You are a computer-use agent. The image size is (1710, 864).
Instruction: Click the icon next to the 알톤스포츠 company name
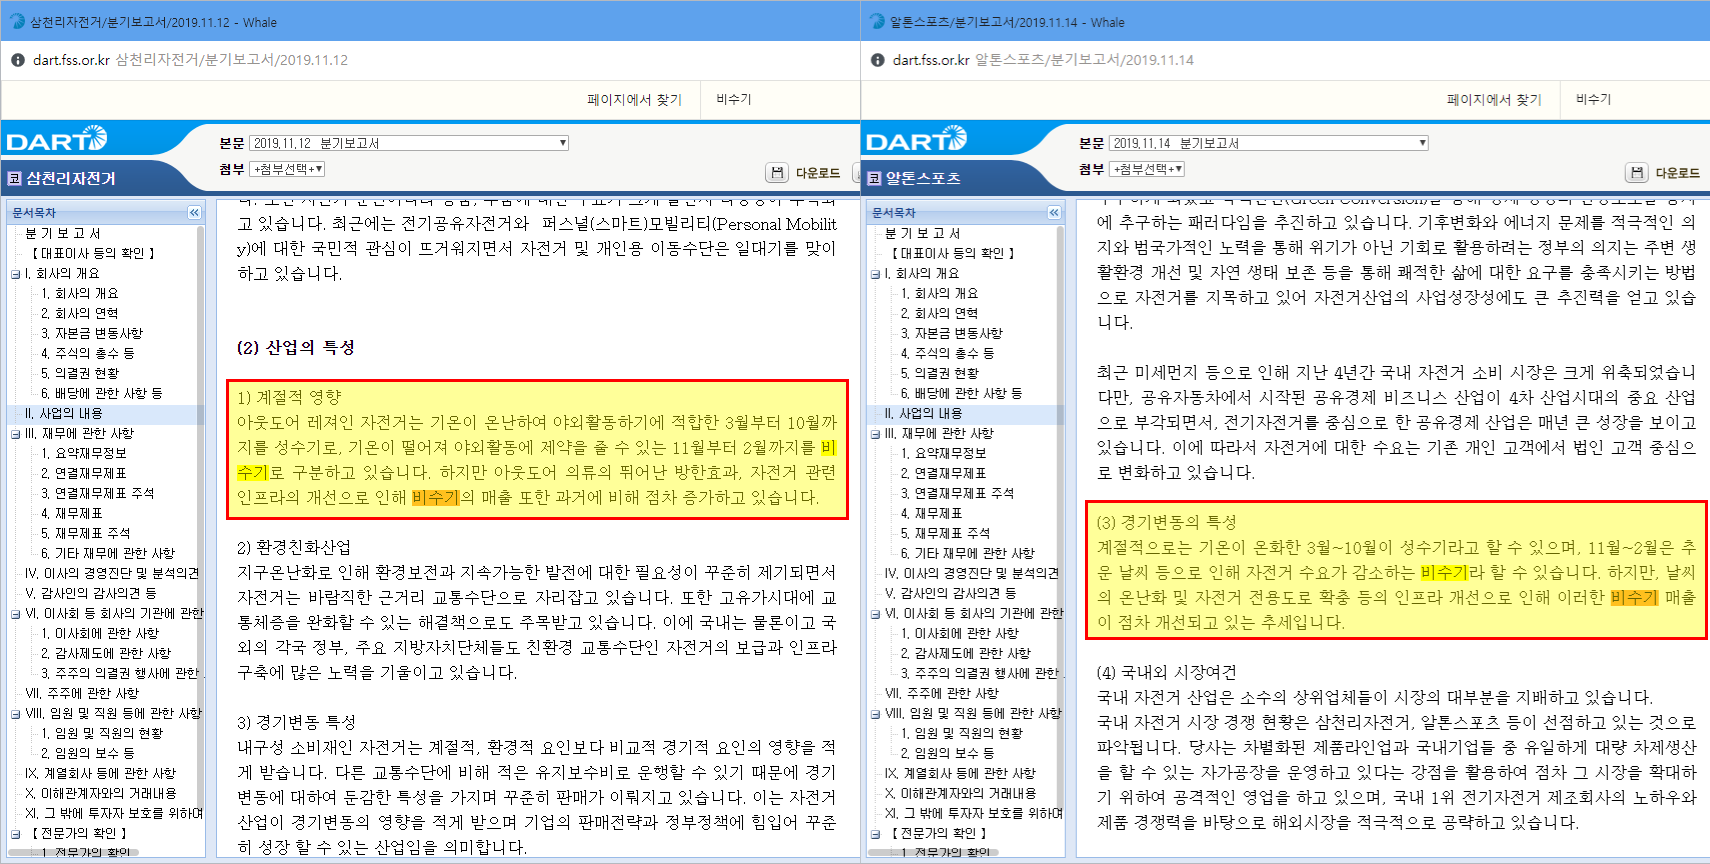[874, 178]
